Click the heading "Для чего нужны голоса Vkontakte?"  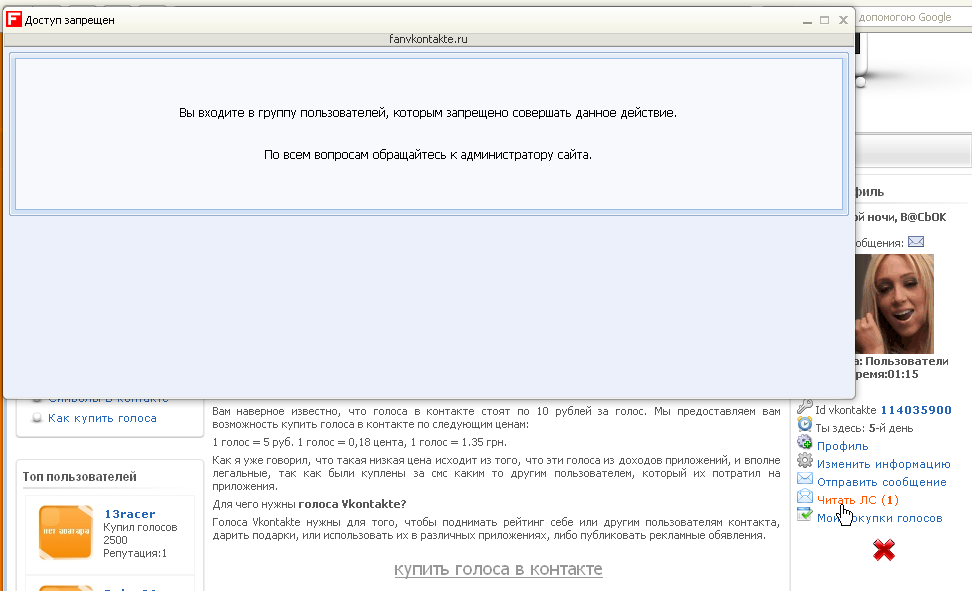point(309,504)
